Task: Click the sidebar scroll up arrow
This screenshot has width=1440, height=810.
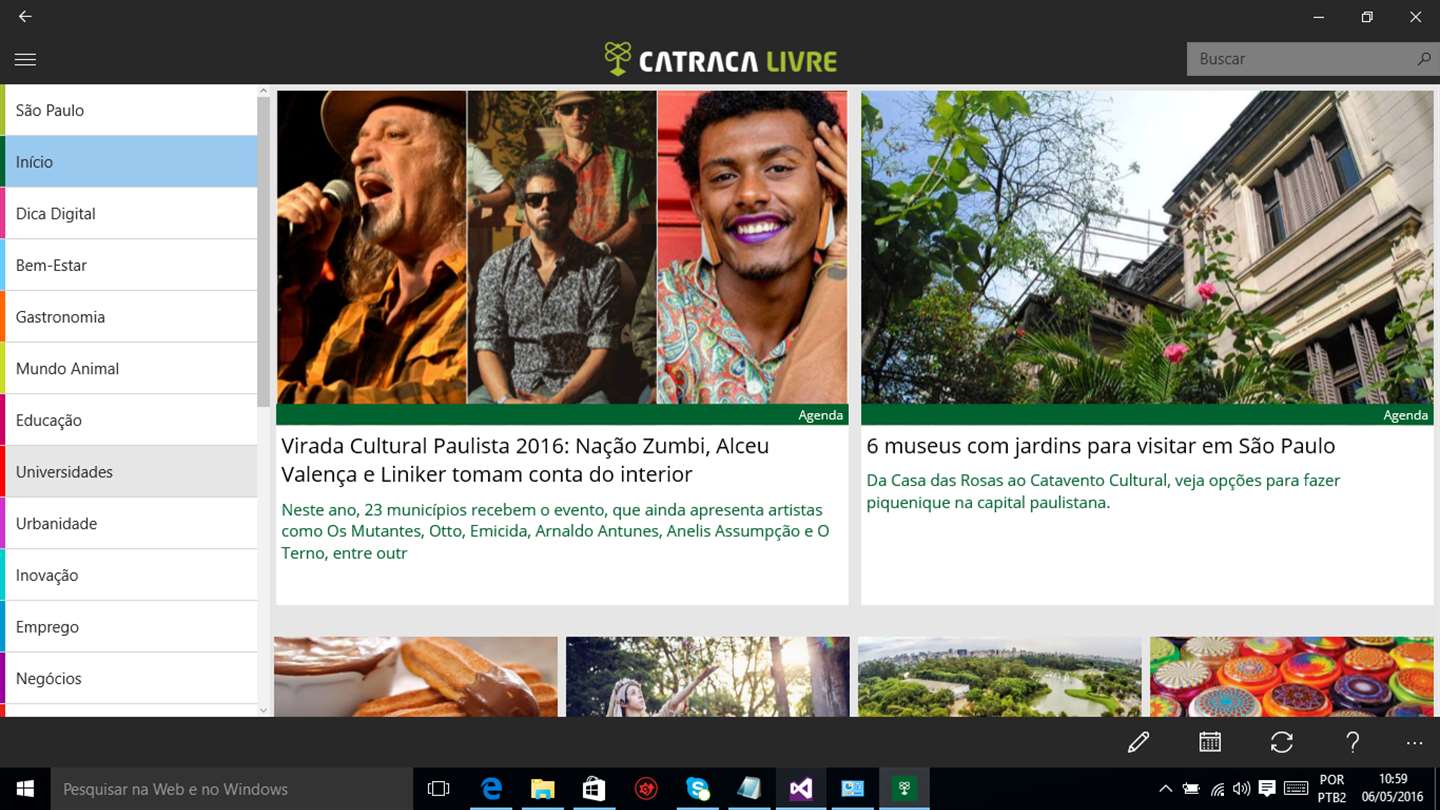Action: point(264,91)
